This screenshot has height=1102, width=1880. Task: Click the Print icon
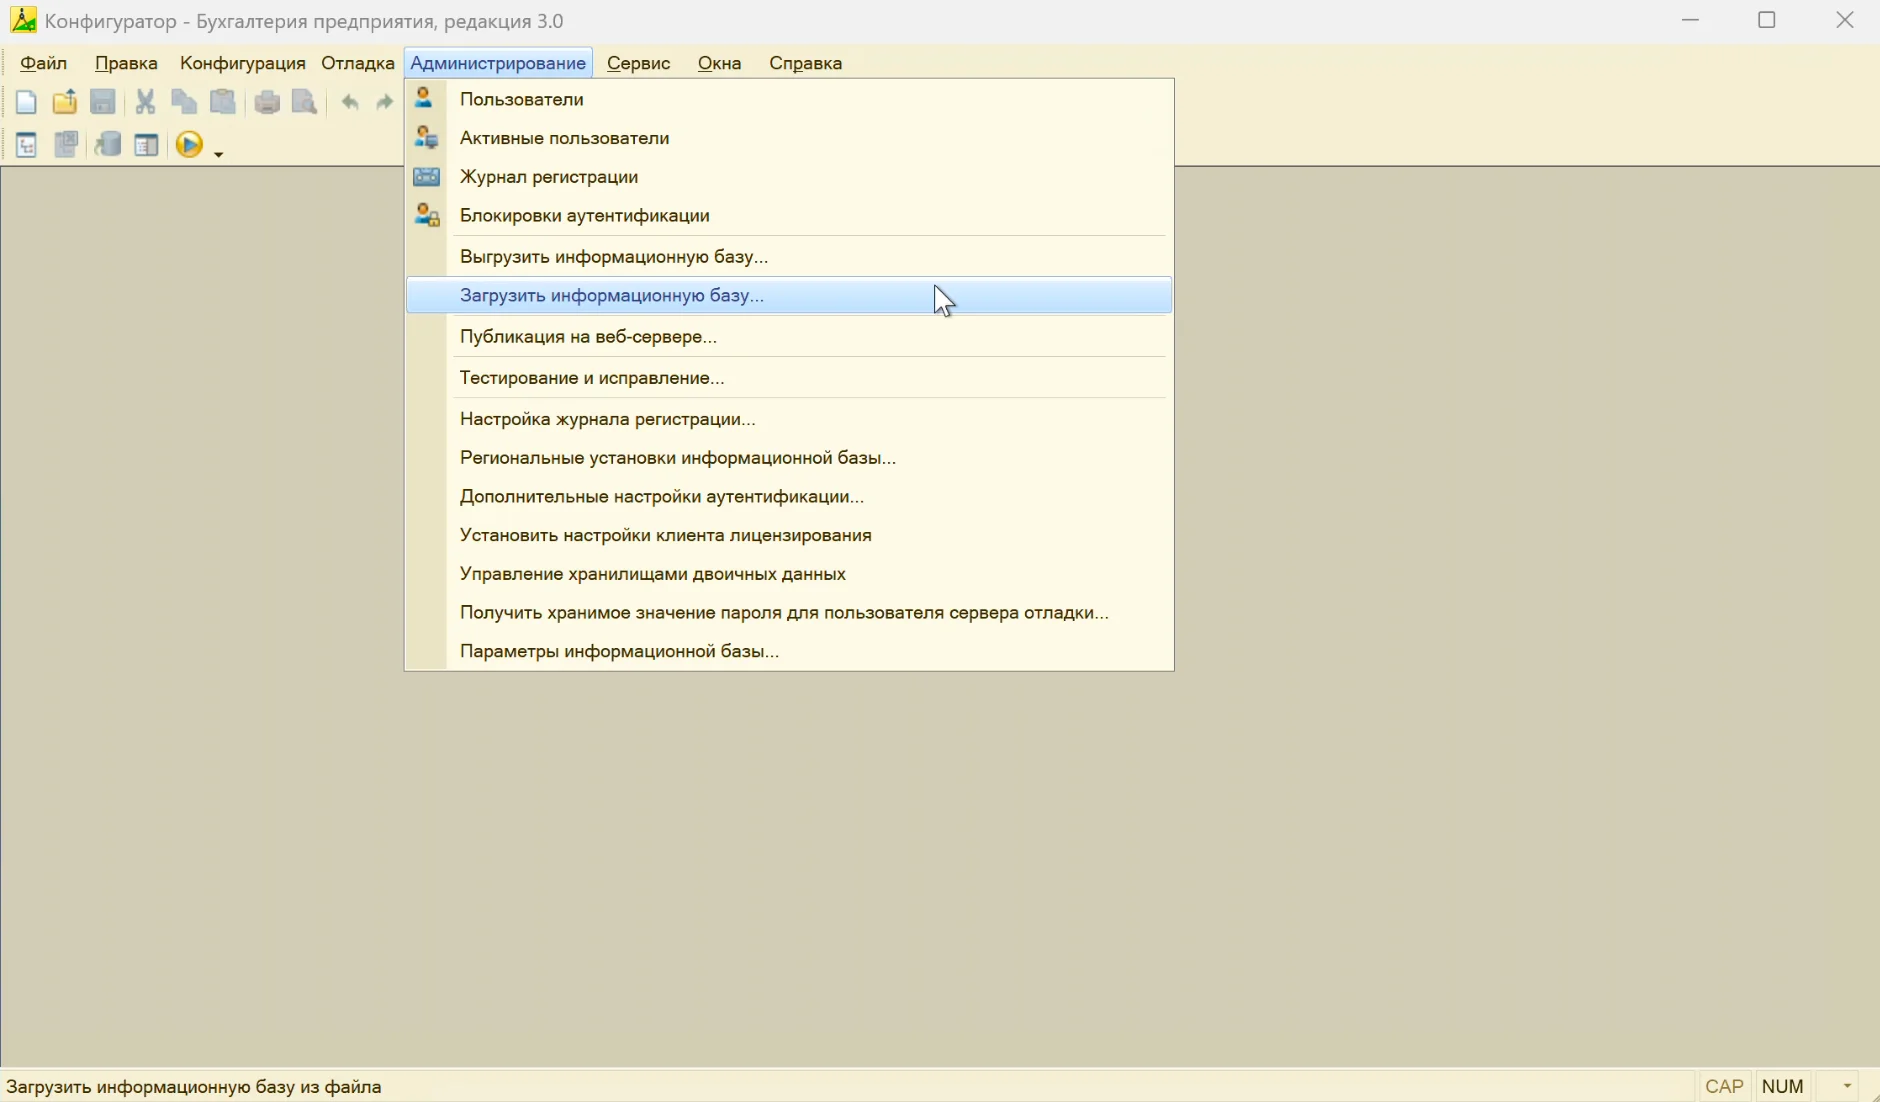pyautogui.click(x=267, y=102)
